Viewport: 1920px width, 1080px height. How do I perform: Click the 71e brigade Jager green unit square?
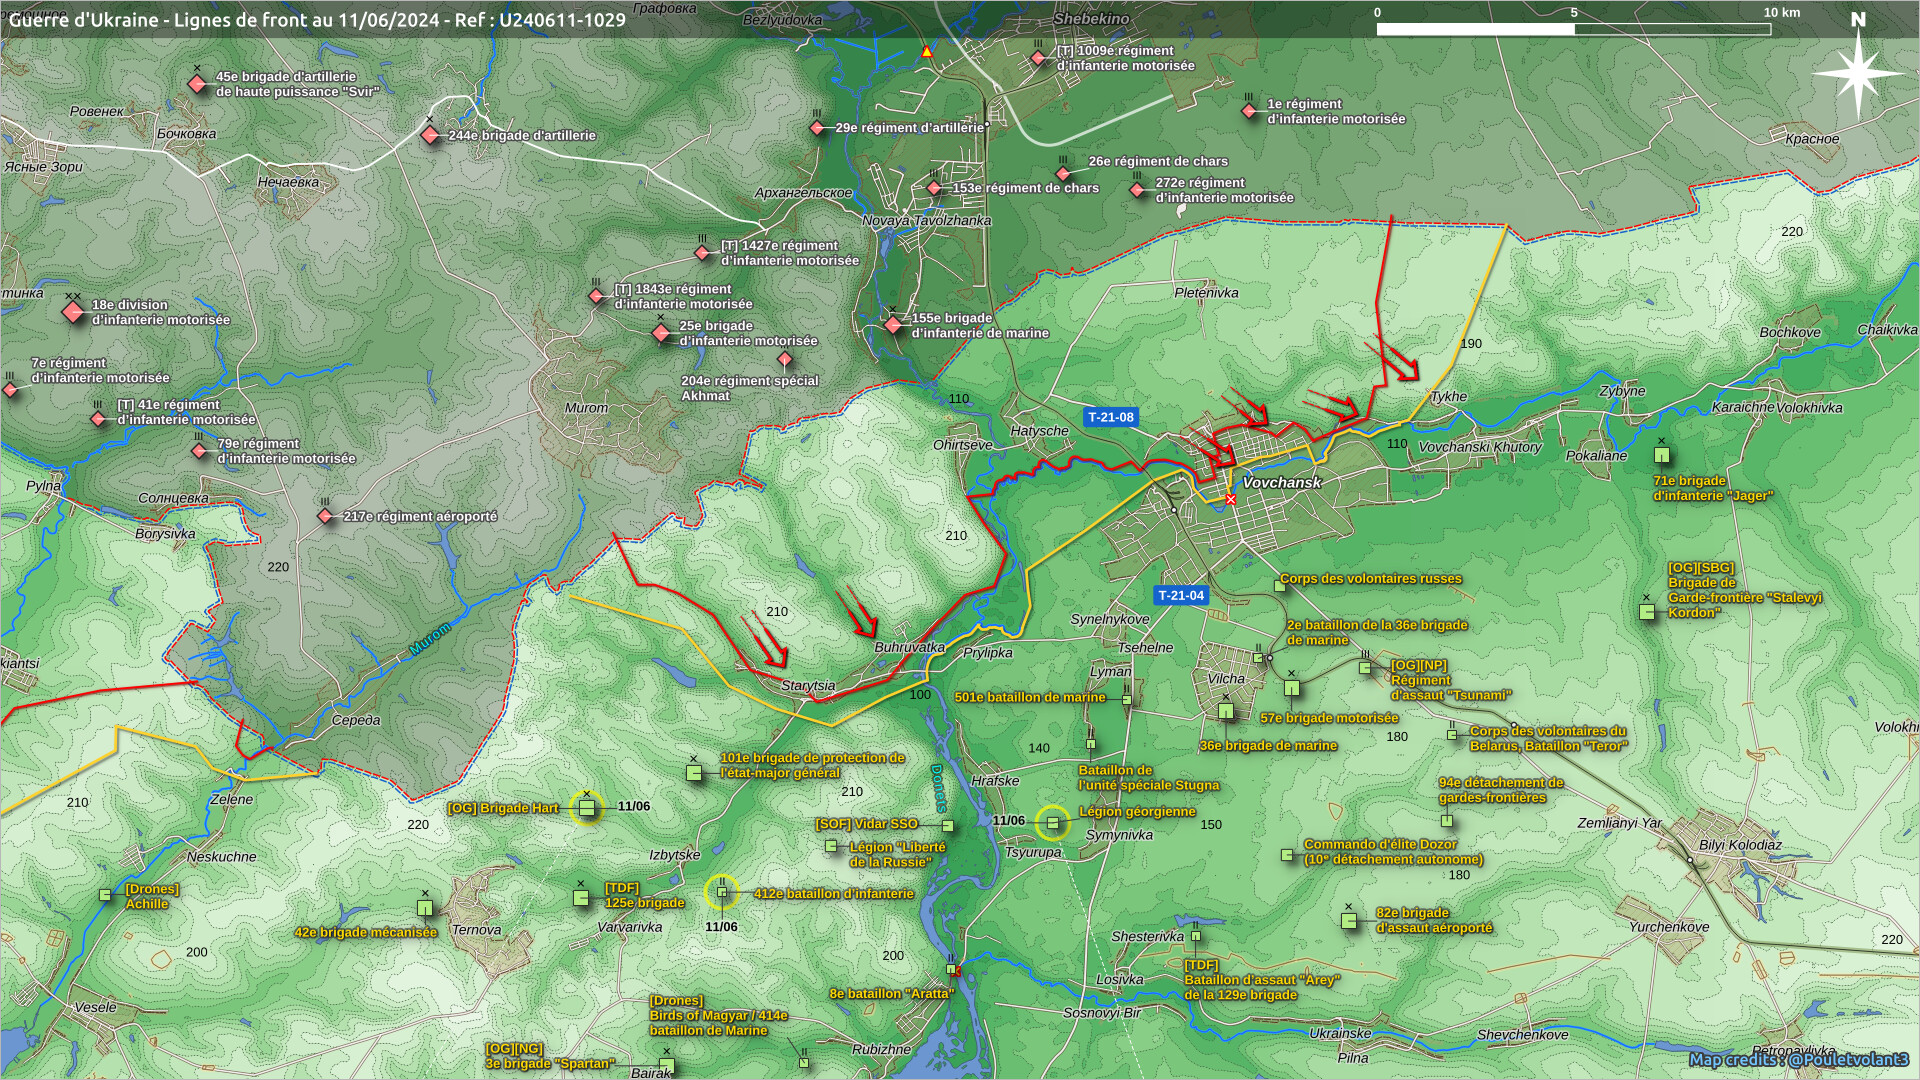pos(1662,456)
